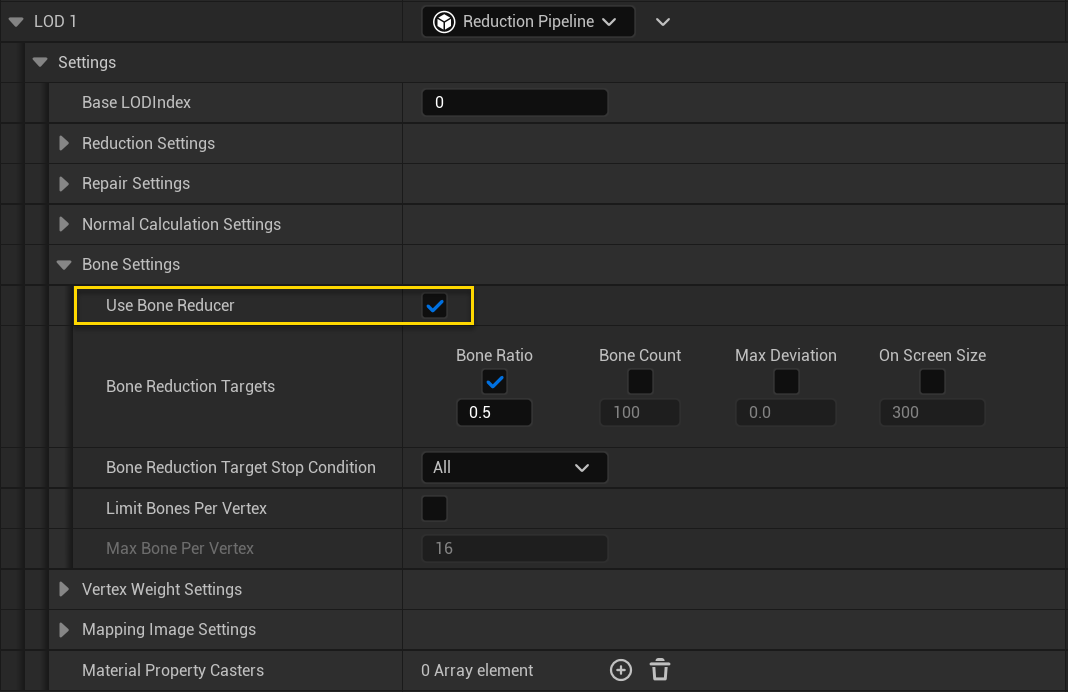Disable Use Bone Reducer
Image resolution: width=1068 pixels, height=692 pixels.
[434, 306]
